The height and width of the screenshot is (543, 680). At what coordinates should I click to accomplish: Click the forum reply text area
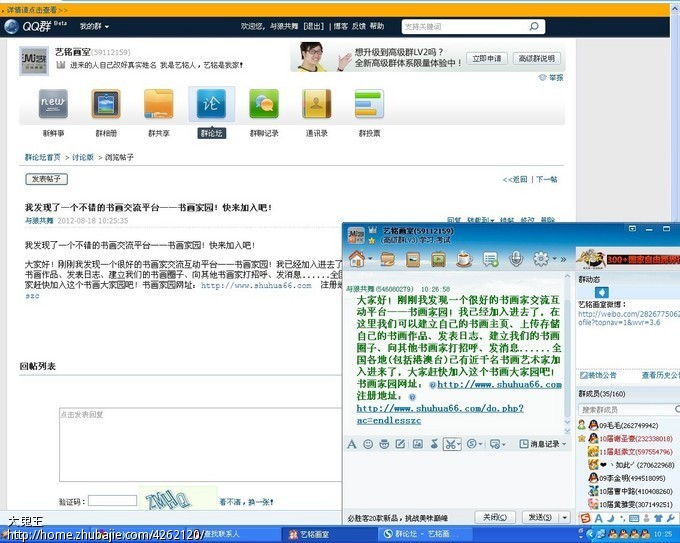(x=201, y=445)
